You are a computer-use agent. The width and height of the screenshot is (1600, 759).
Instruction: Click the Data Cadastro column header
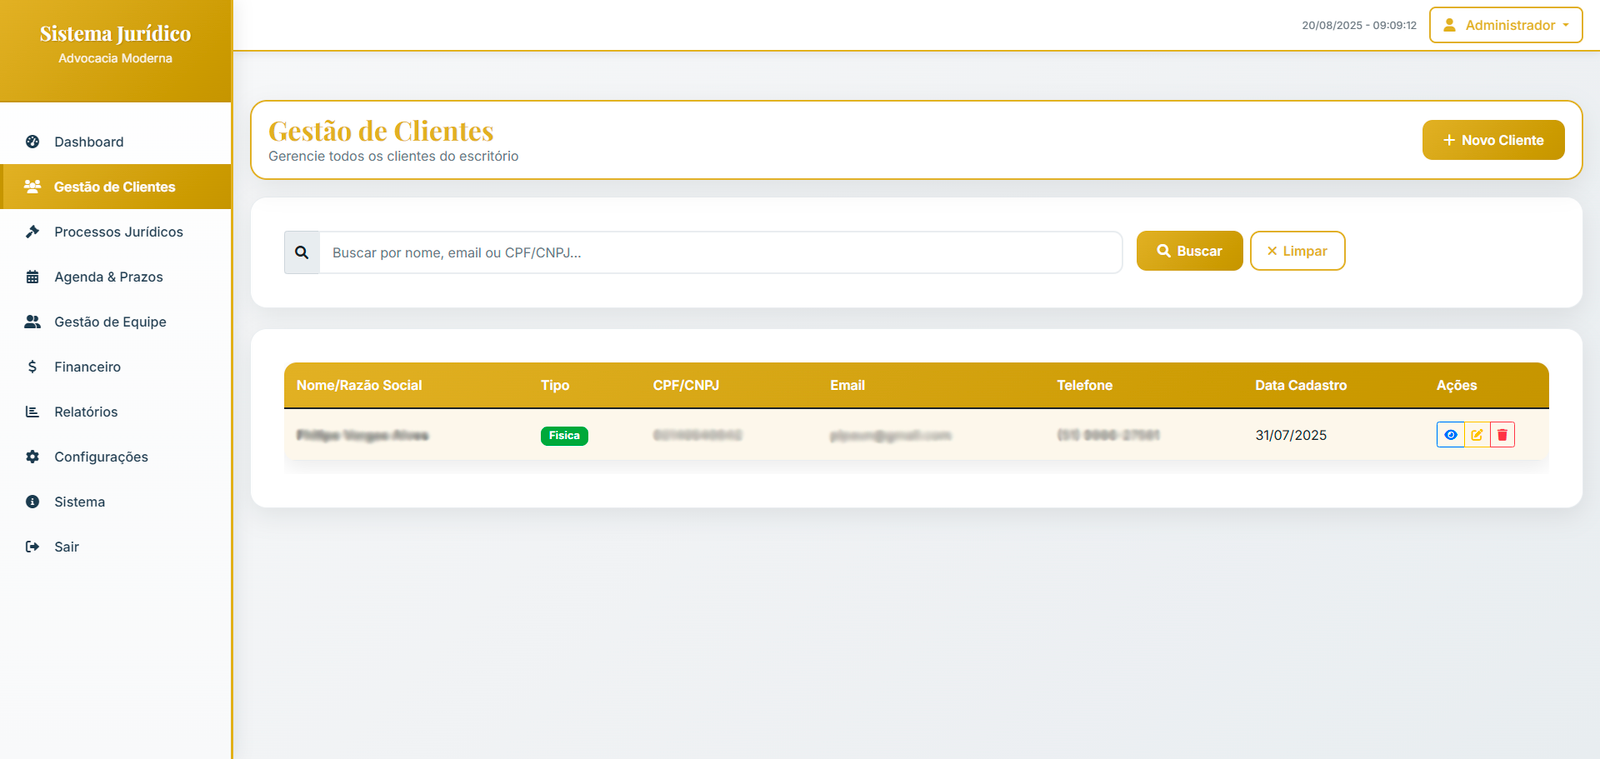coord(1300,385)
